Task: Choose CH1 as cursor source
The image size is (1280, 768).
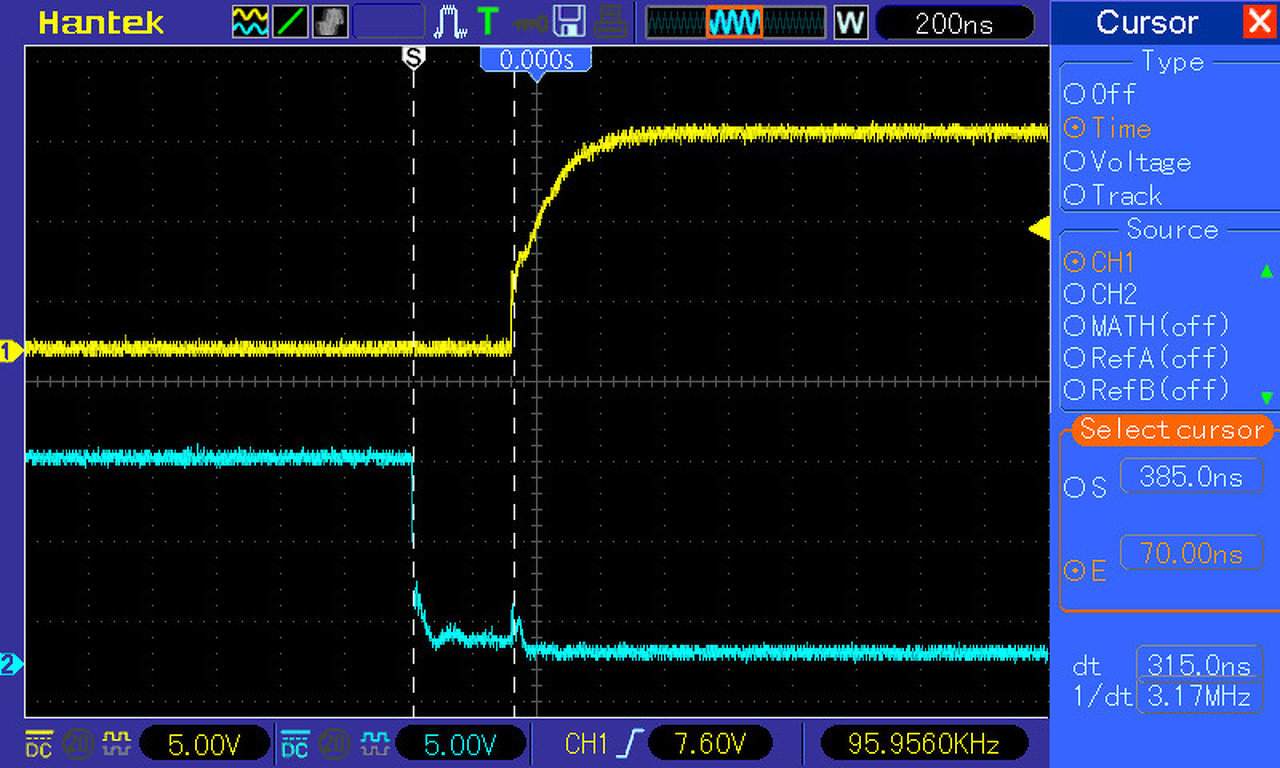Action: (x=1100, y=262)
